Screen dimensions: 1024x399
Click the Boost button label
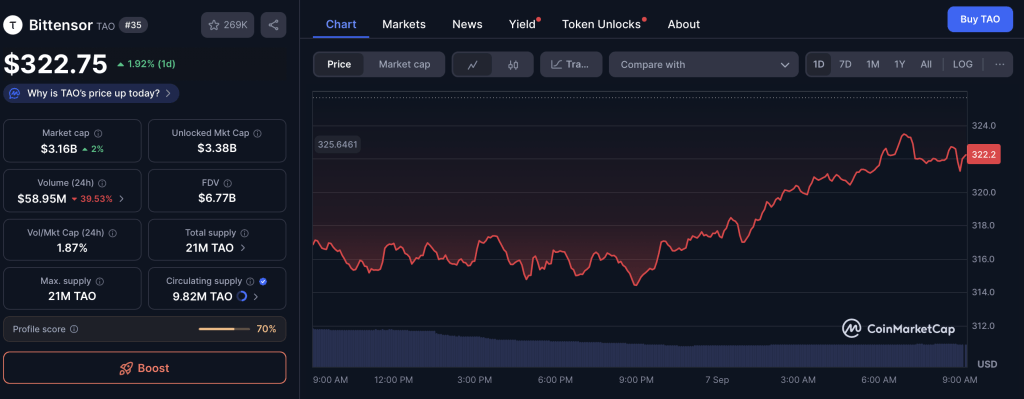click(x=153, y=368)
